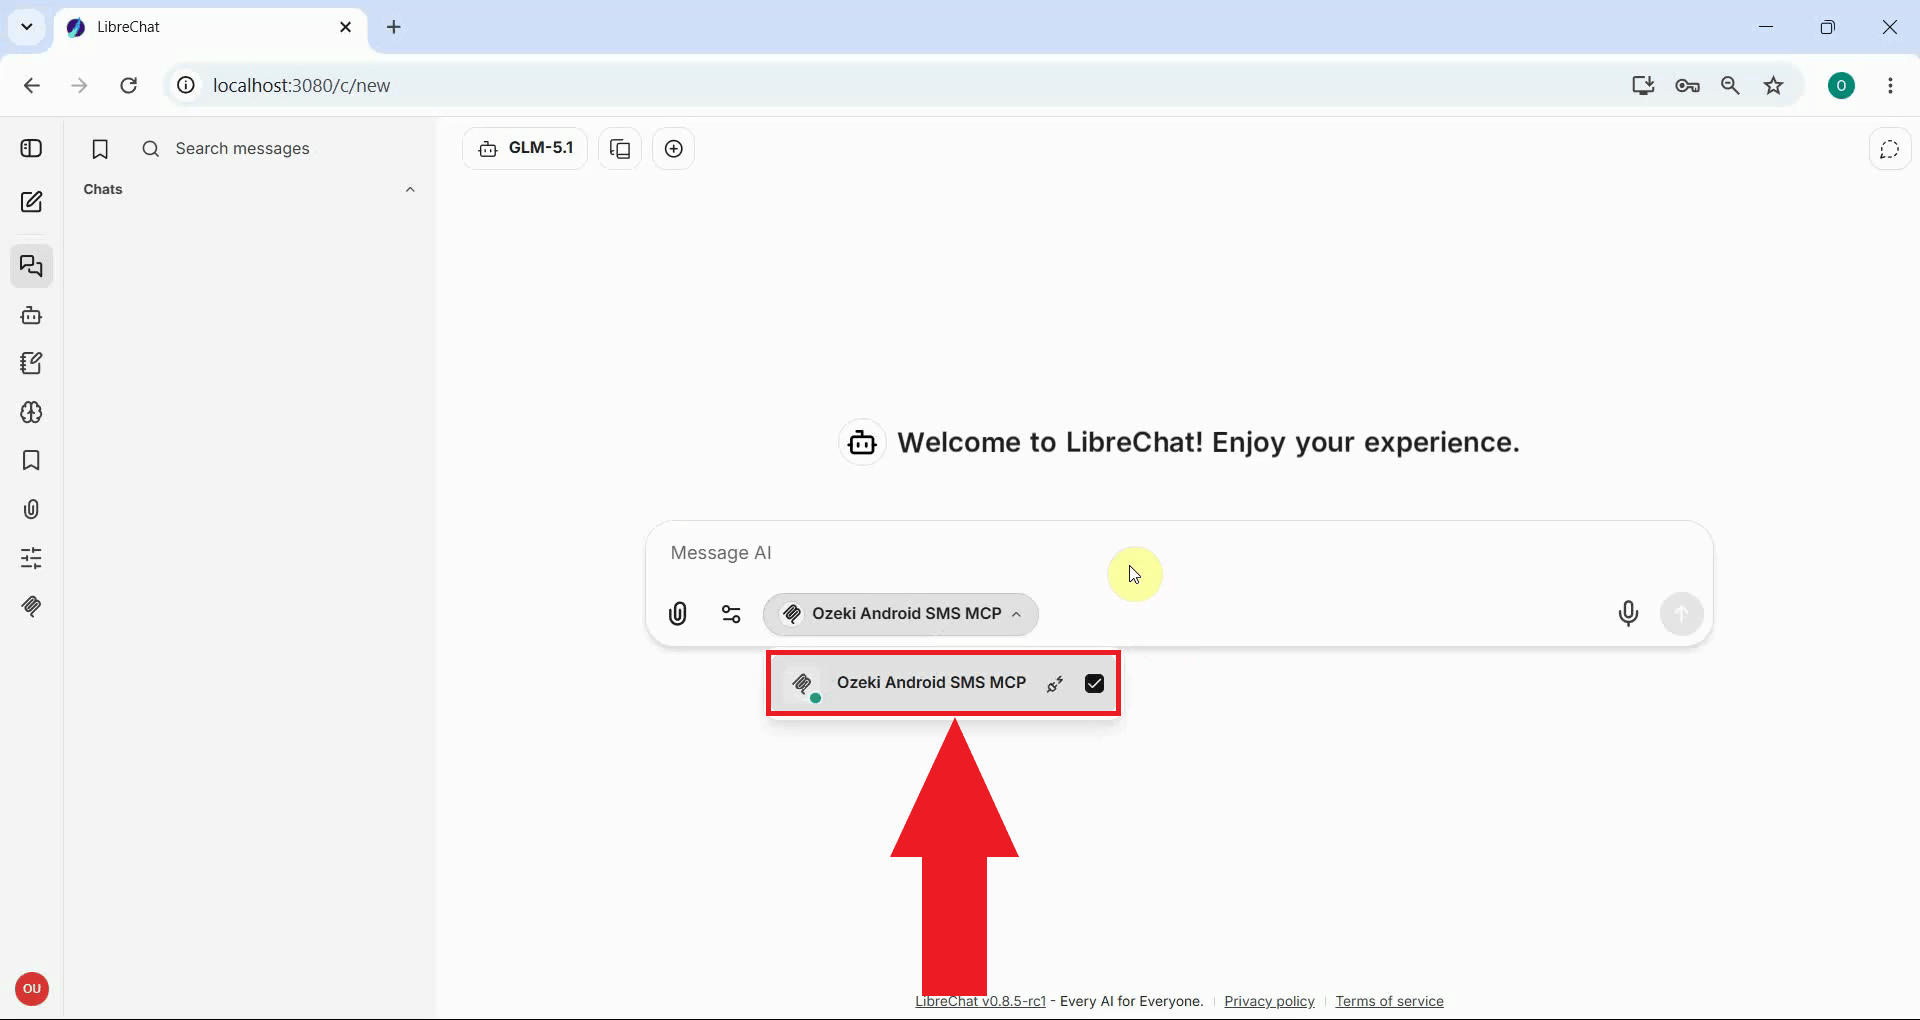Collapse the Ozeki Android SMS MCP dropdown
Image resolution: width=1920 pixels, height=1020 pixels.
click(x=900, y=614)
